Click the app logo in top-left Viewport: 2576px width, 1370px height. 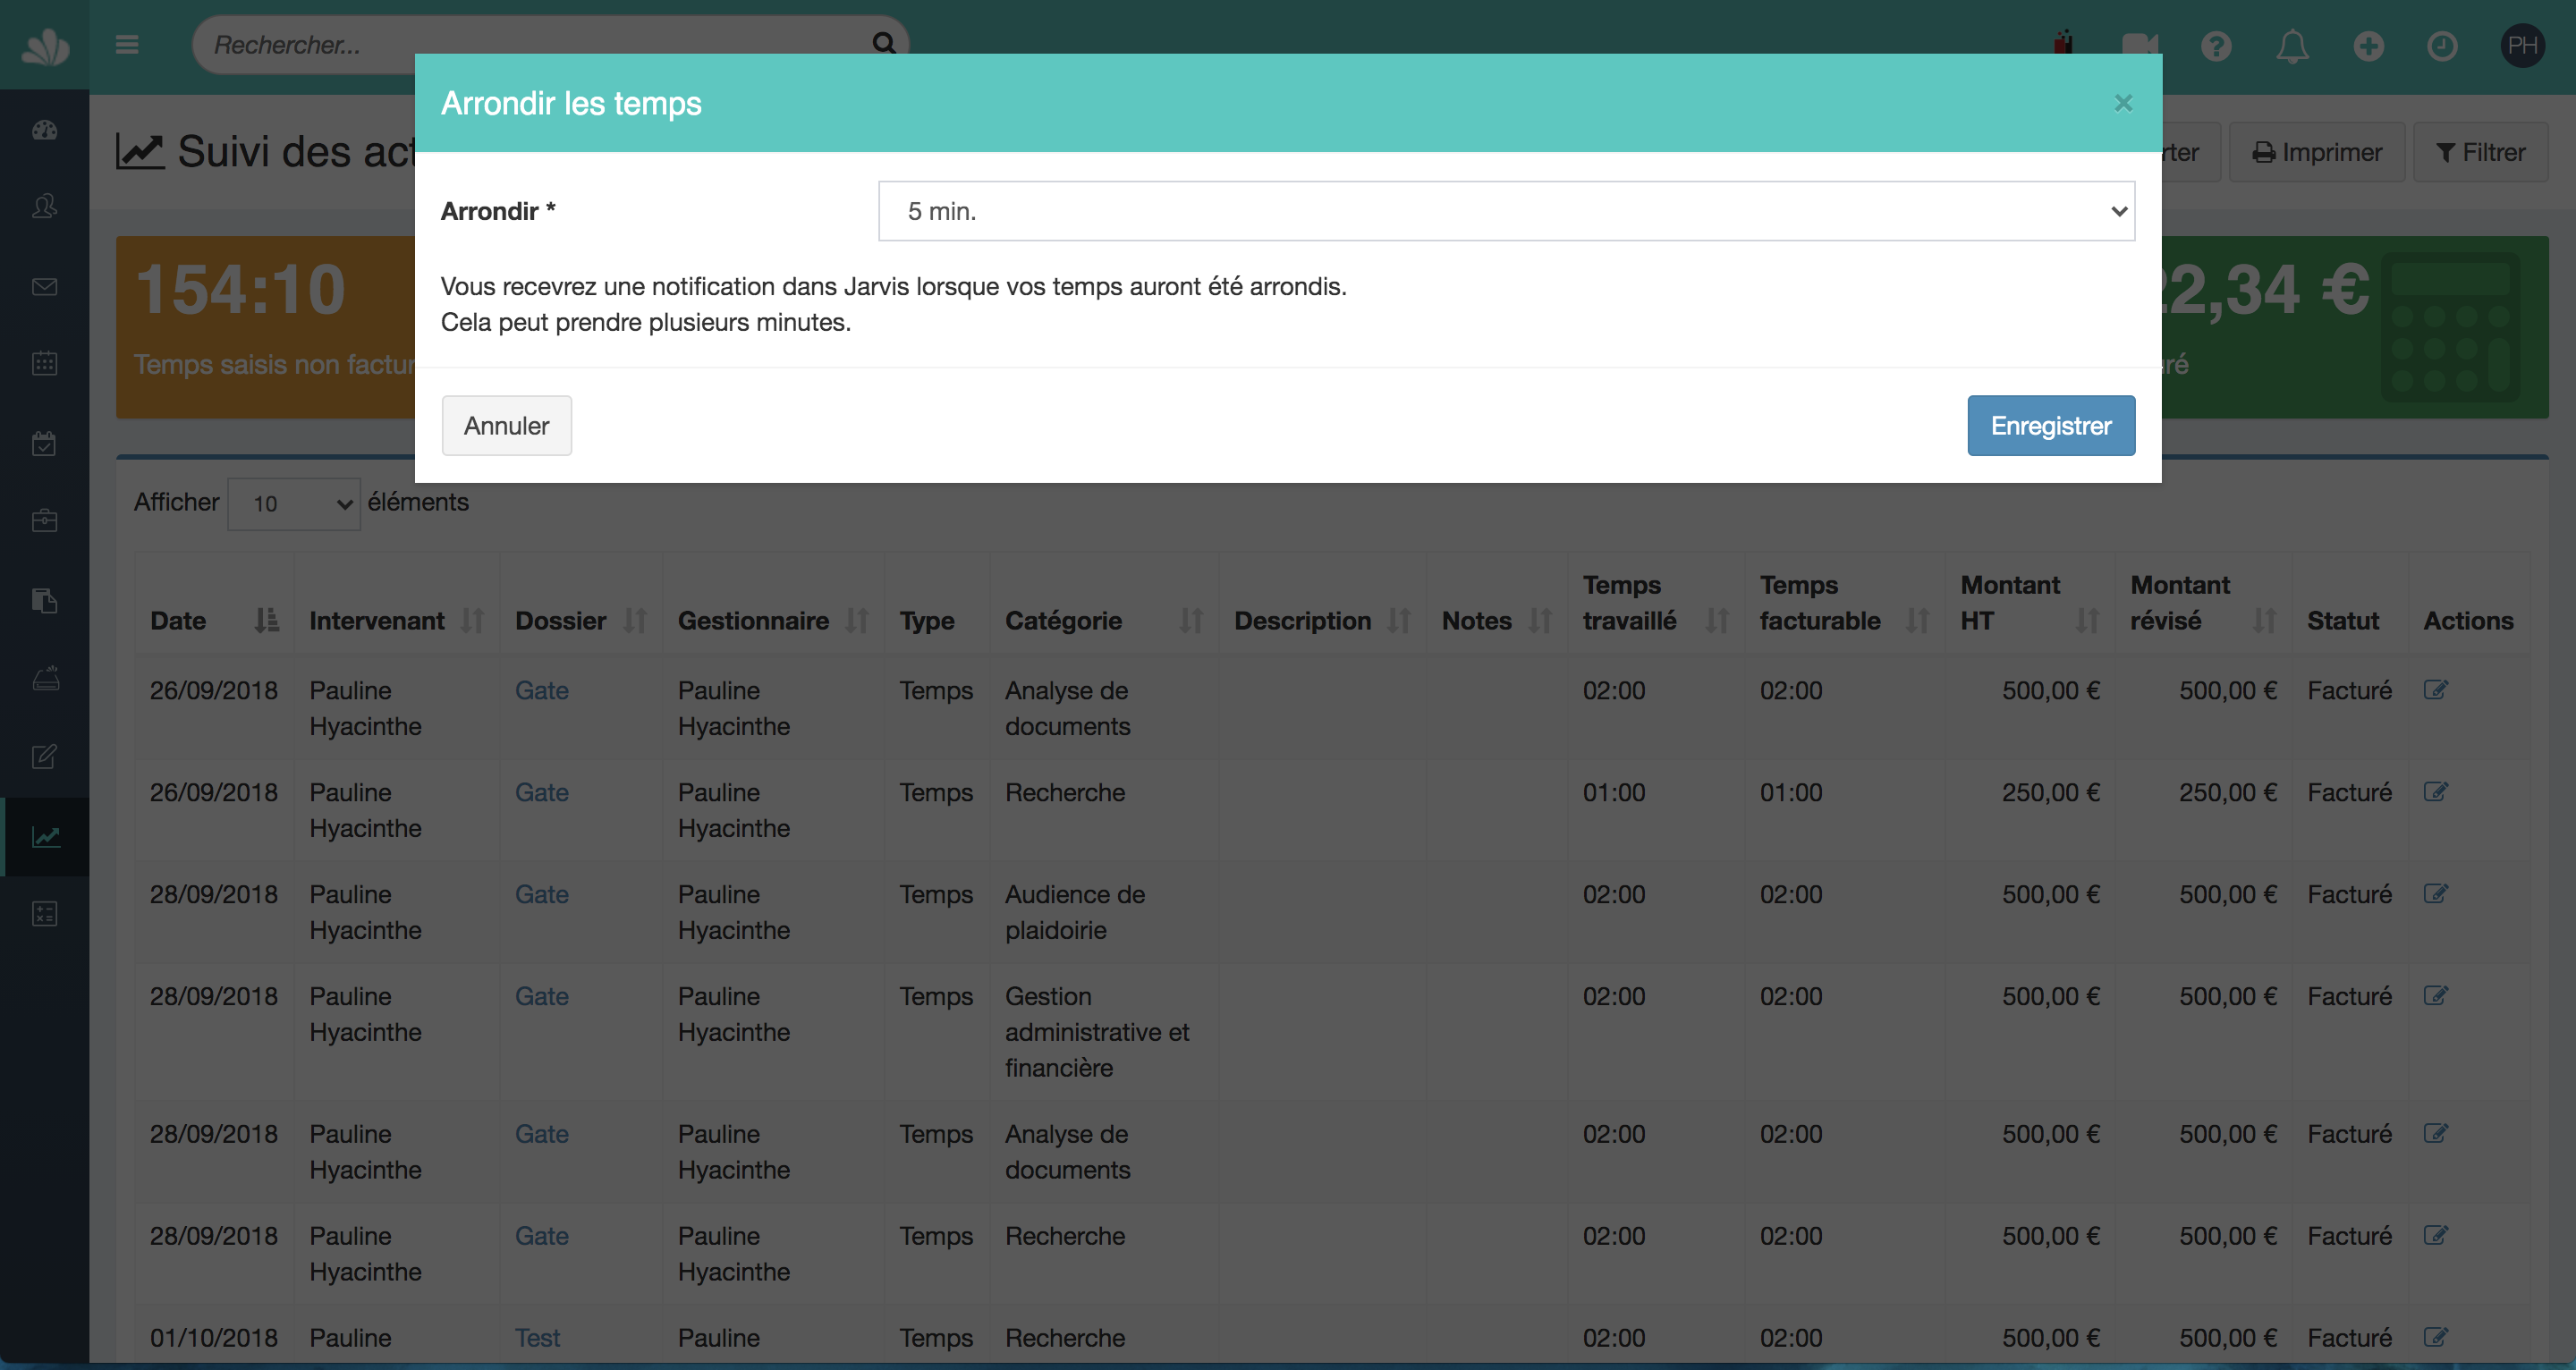pos(45,46)
